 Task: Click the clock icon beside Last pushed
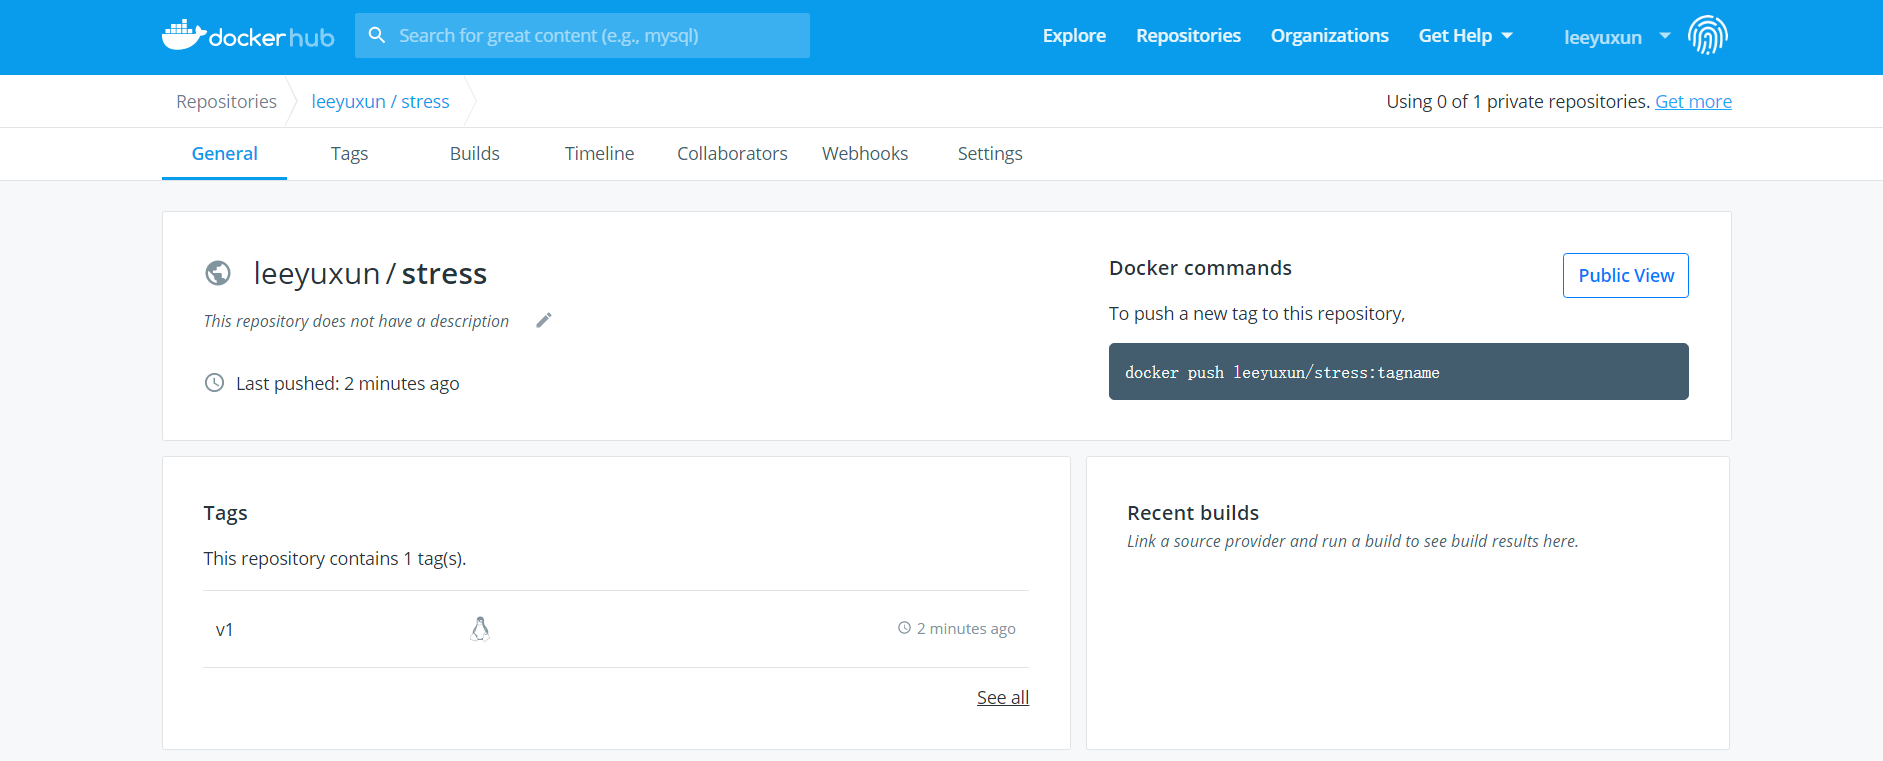tap(214, 382)
